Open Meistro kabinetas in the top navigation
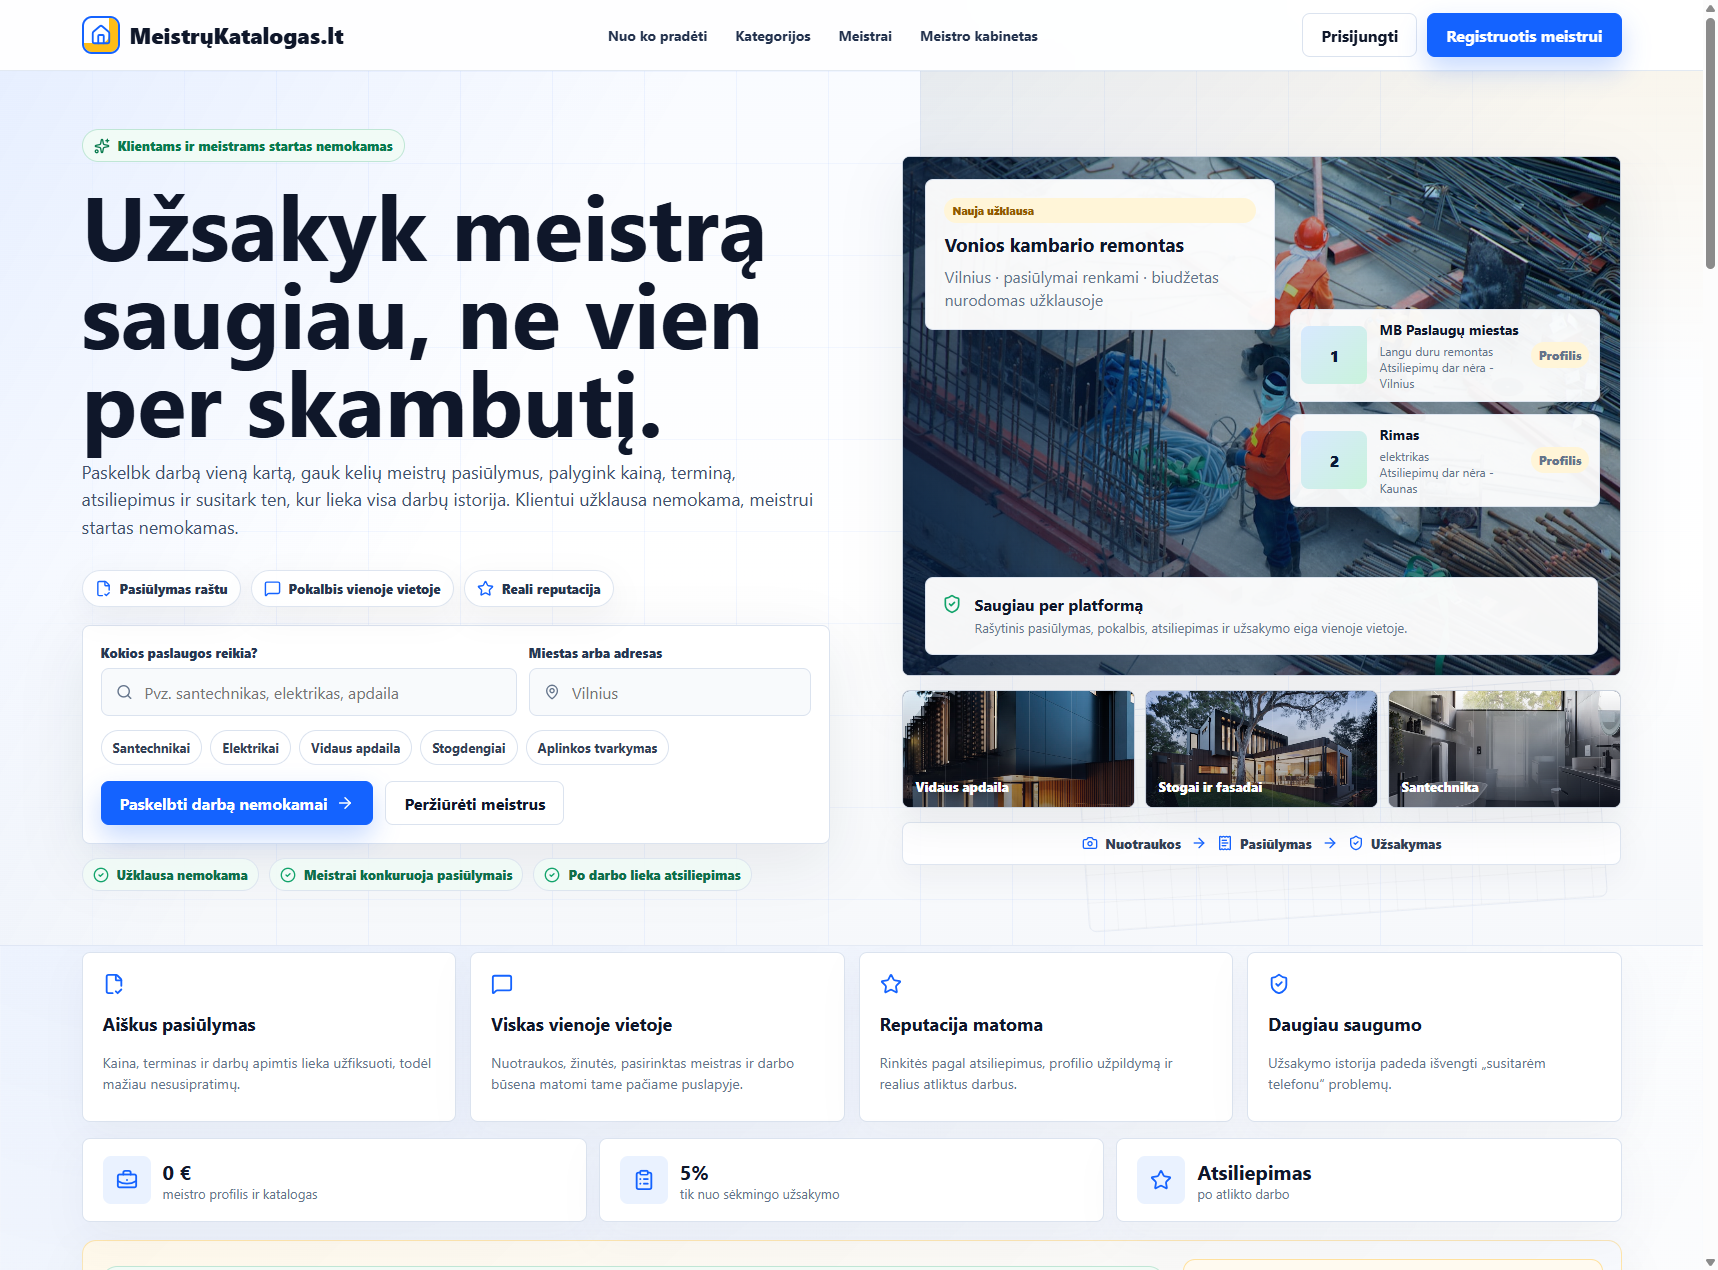 (x=979, y=36)
